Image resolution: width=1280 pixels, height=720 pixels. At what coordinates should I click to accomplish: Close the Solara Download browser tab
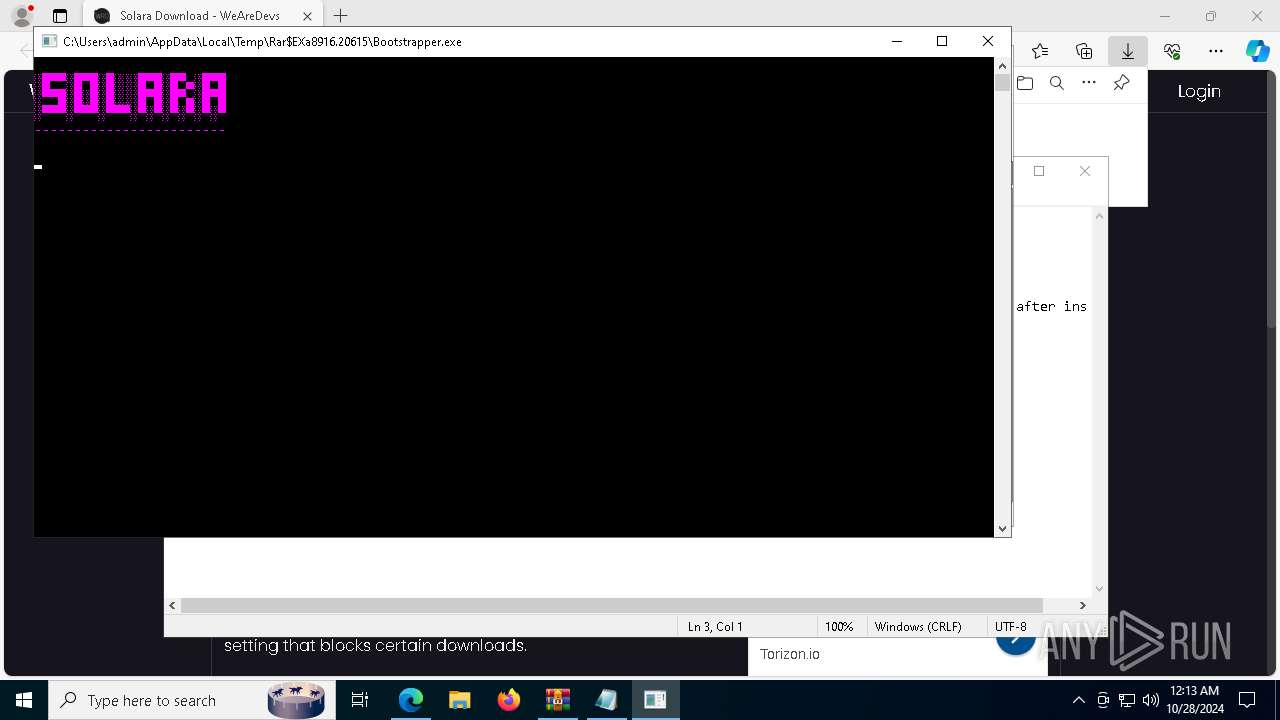click(308, 16)
